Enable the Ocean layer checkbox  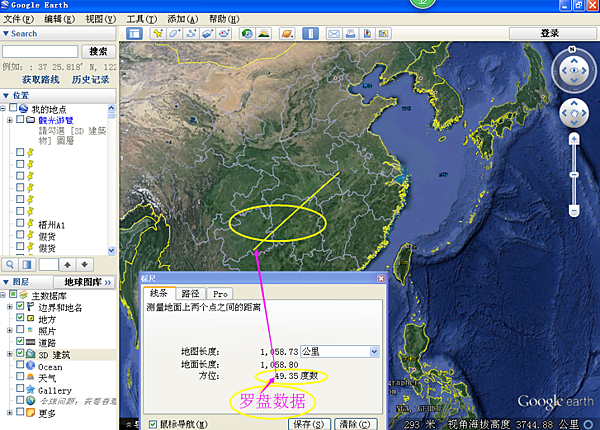(20, 365)
